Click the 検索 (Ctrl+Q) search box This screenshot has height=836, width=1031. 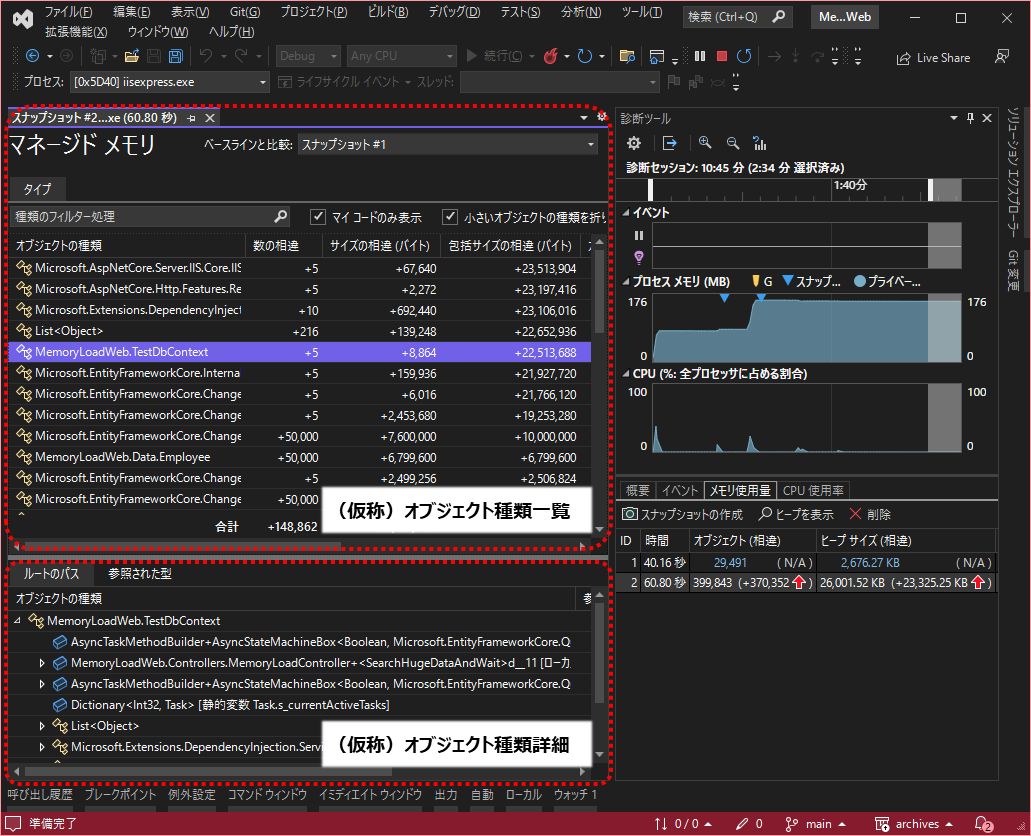[x=737, y=17]
